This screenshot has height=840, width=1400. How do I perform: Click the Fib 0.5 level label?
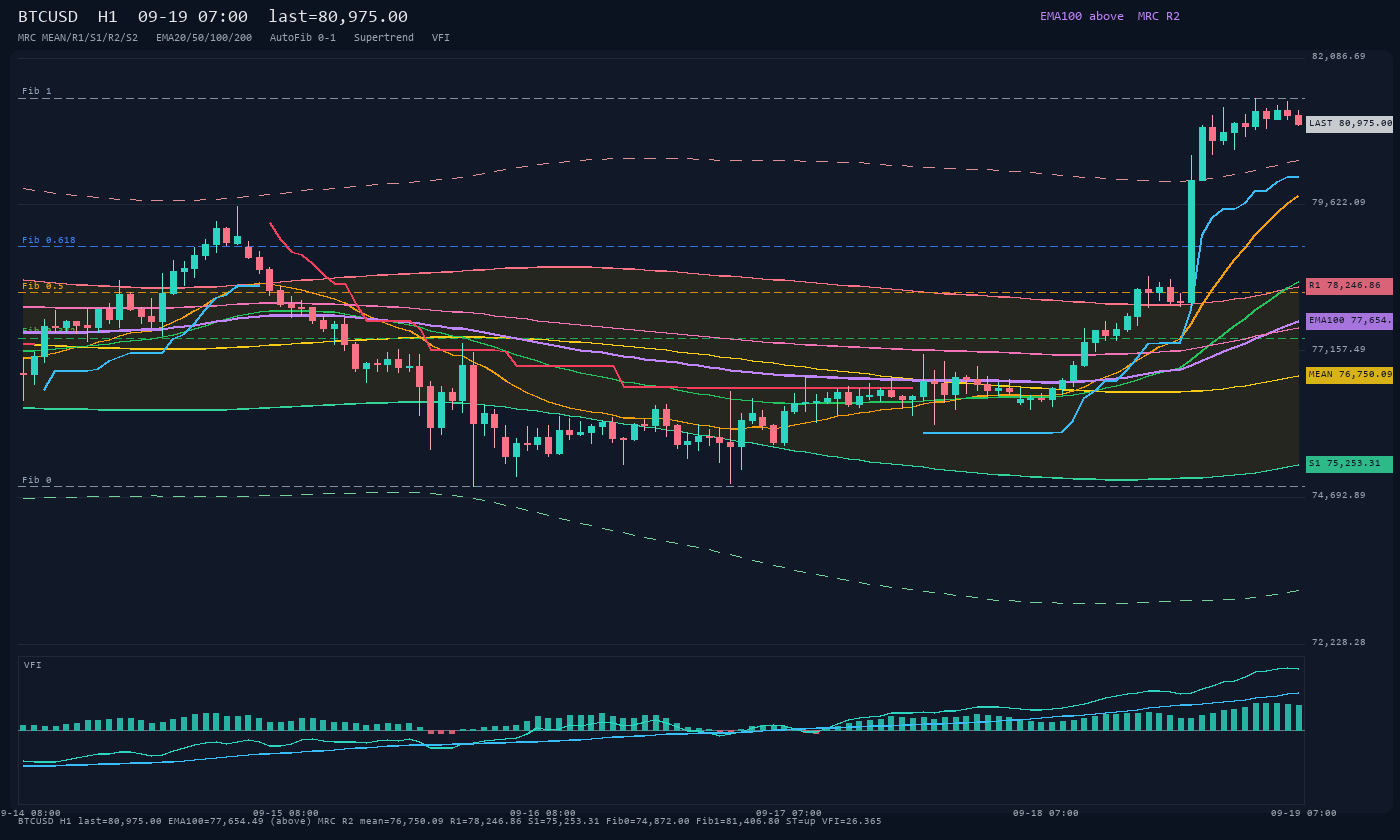(x=43, y=286)
